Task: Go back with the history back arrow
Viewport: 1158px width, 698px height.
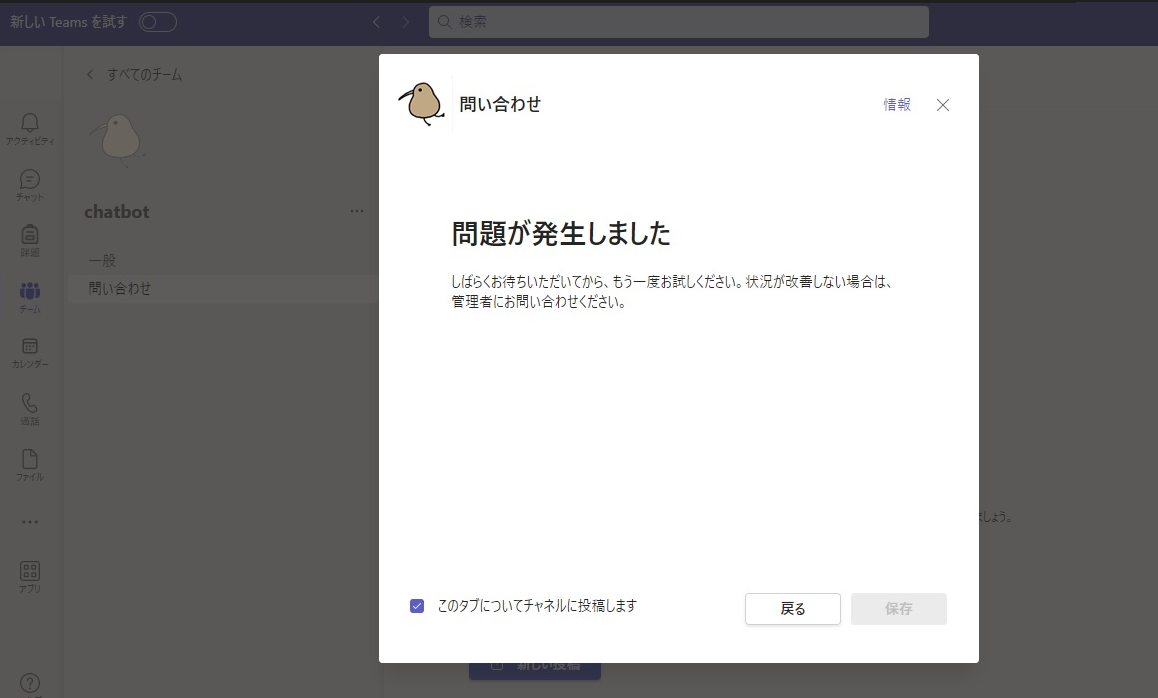Action: [x=377, y=22]
